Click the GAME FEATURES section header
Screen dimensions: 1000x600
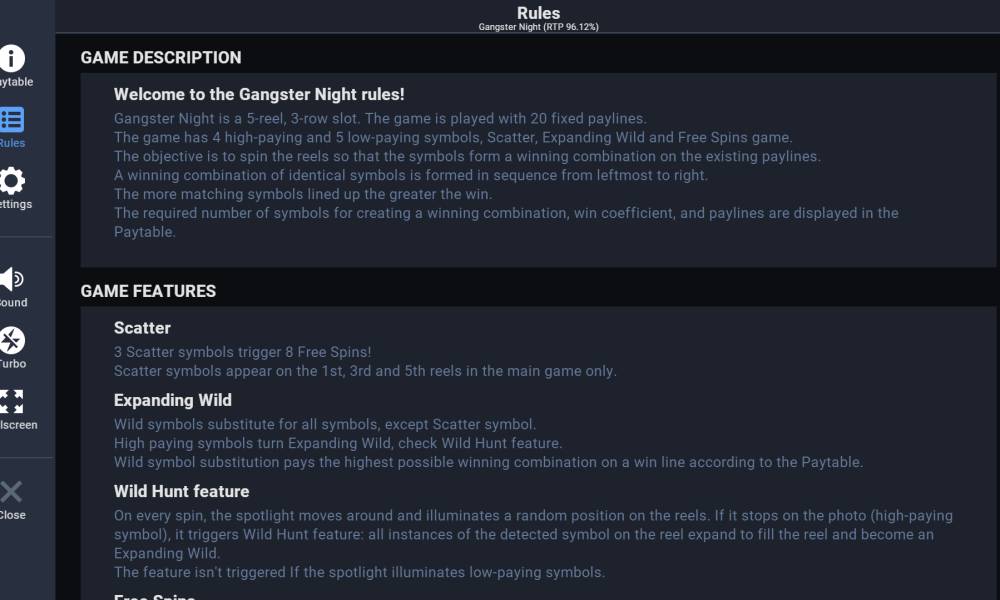click(x=148, y=291)
